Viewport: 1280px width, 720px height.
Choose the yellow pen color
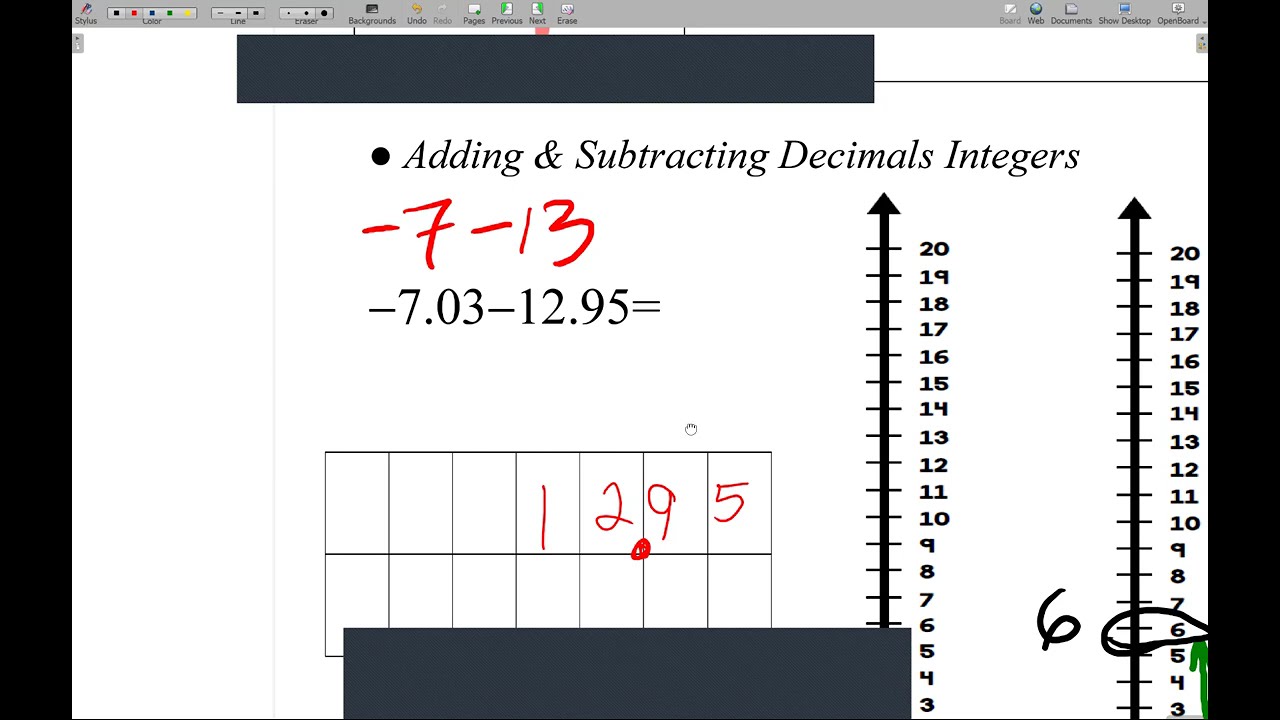click(188, 13)
